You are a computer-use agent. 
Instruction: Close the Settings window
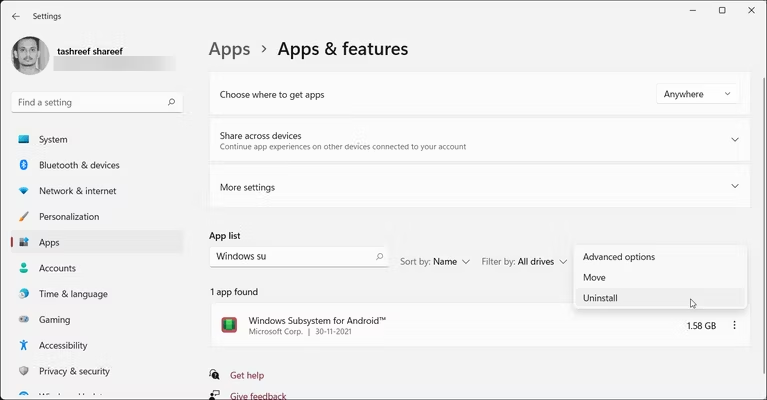(x=751, y=10)
